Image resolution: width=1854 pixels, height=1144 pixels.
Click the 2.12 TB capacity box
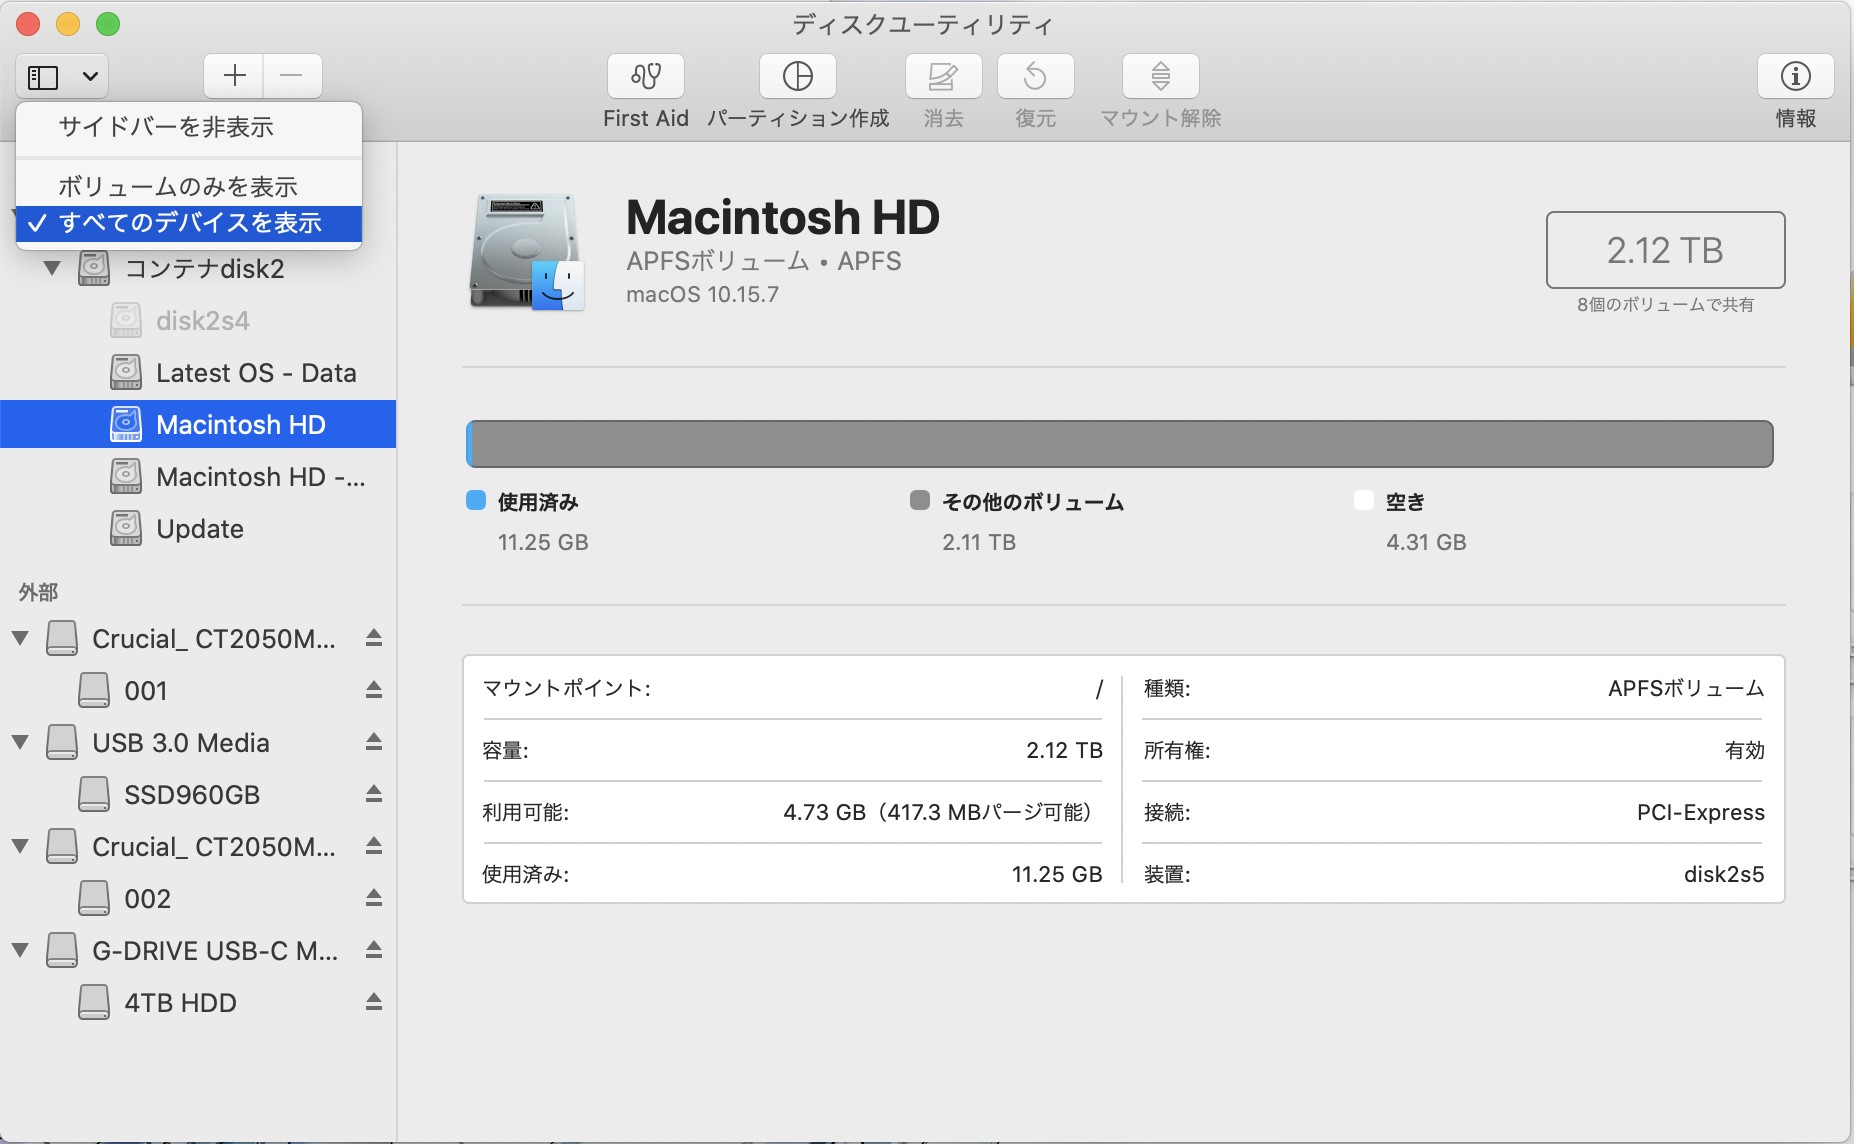point(1665,250)
